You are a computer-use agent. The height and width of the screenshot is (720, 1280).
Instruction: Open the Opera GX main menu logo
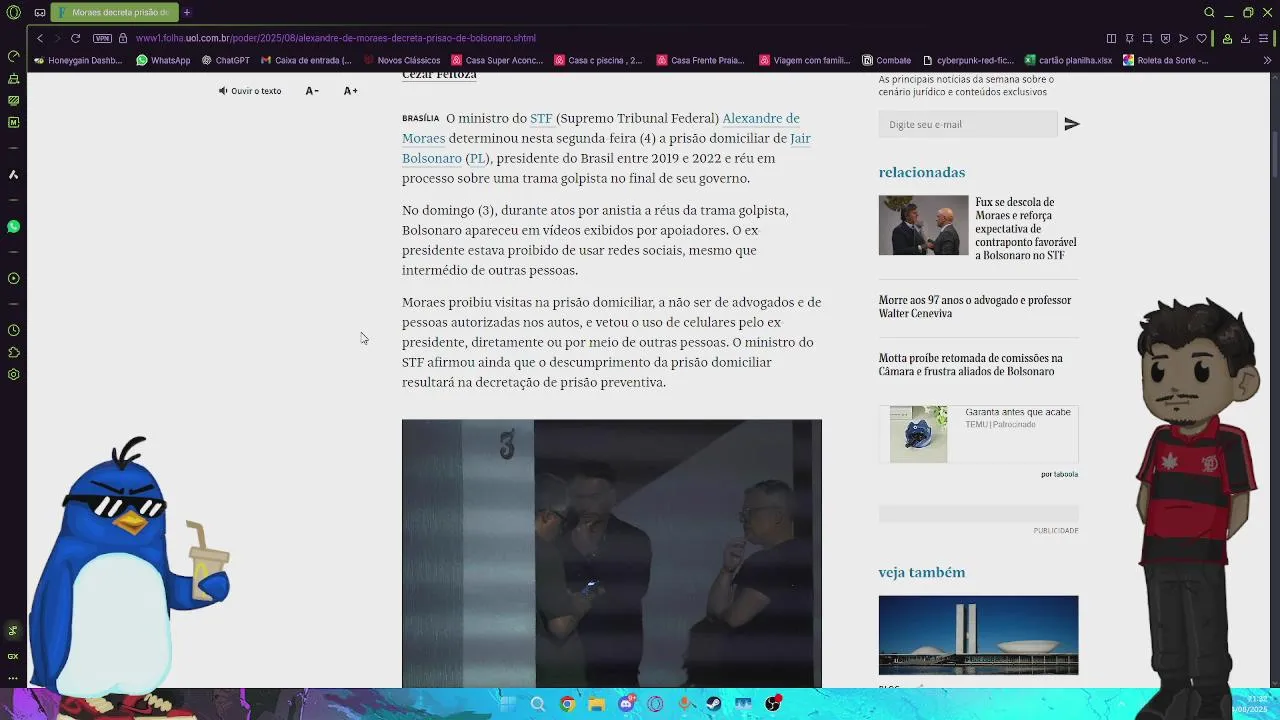pyautogui.click(x=13, y=12)
